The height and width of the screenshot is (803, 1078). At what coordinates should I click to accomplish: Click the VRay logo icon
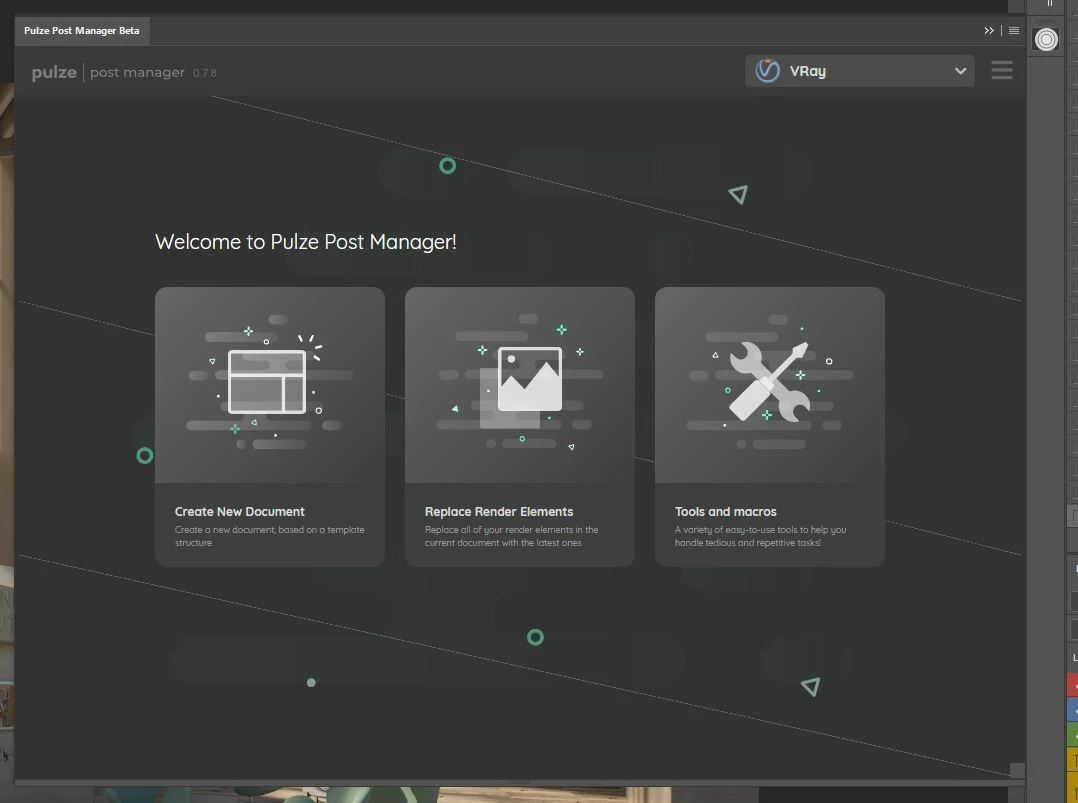click(x=767, y=71)
